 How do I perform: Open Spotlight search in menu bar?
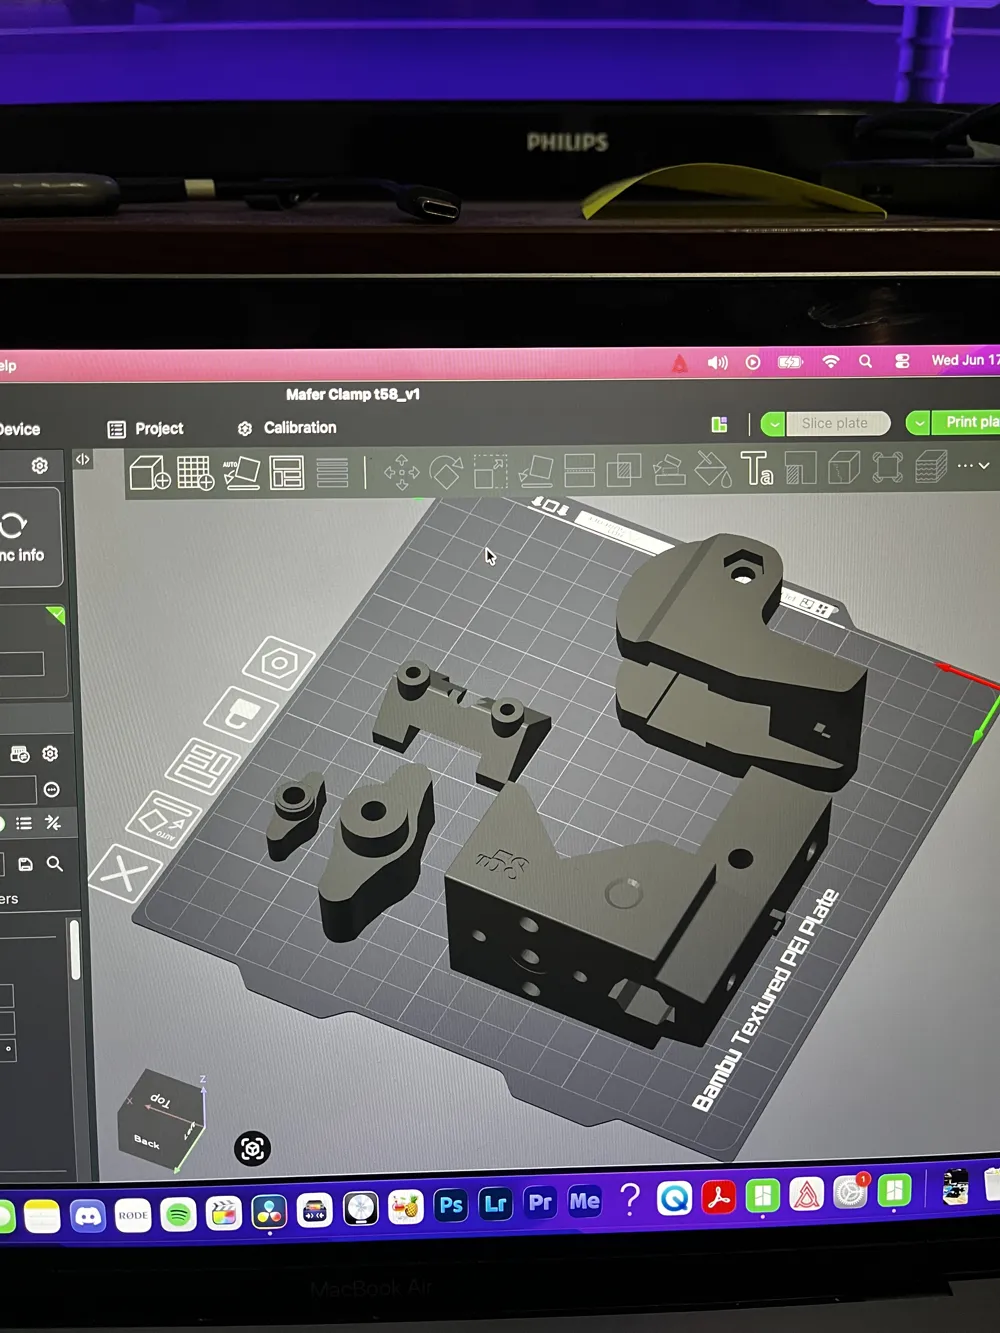[865, 362]
